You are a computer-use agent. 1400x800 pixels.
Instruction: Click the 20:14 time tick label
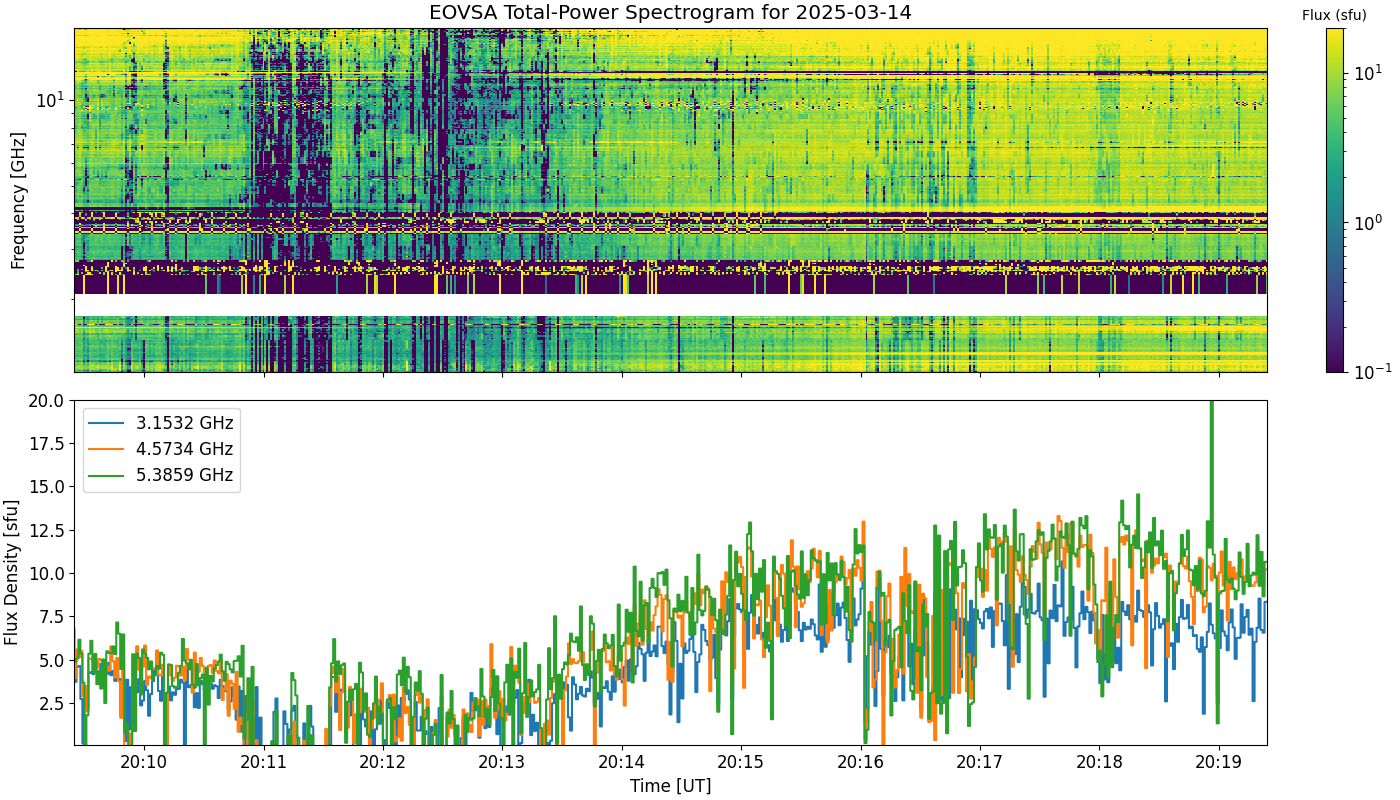pyautogui.click(x=622, y=763)
